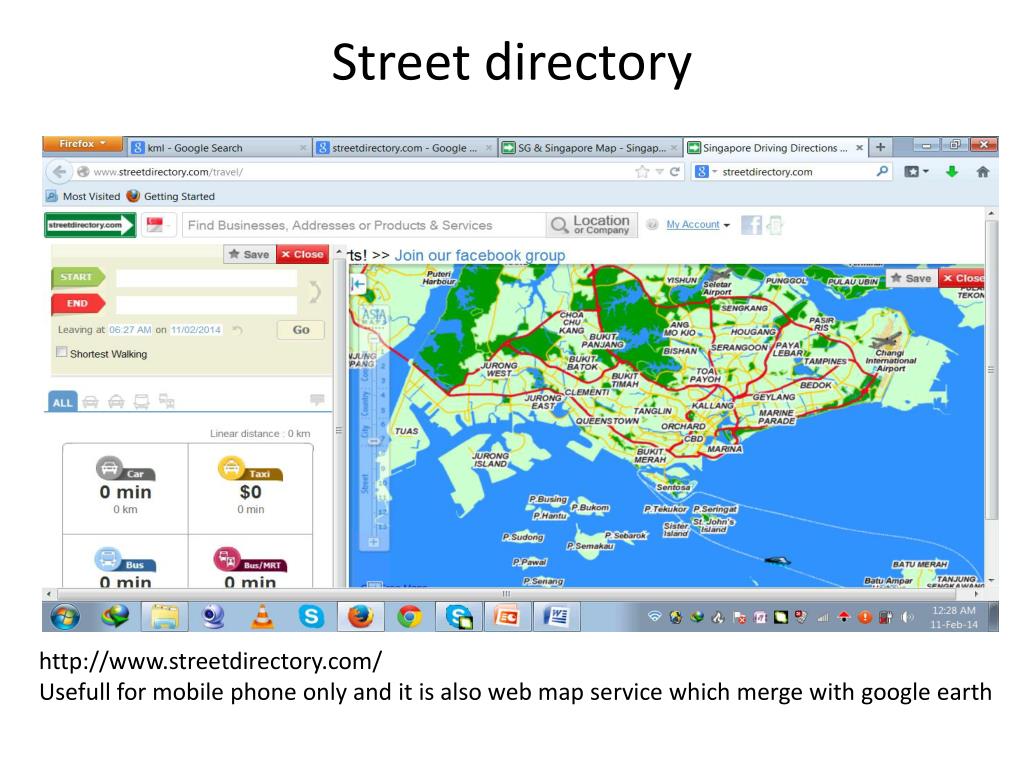
Task: Switch to kml - Google Search tab
Action: click(x=217, y=148)
